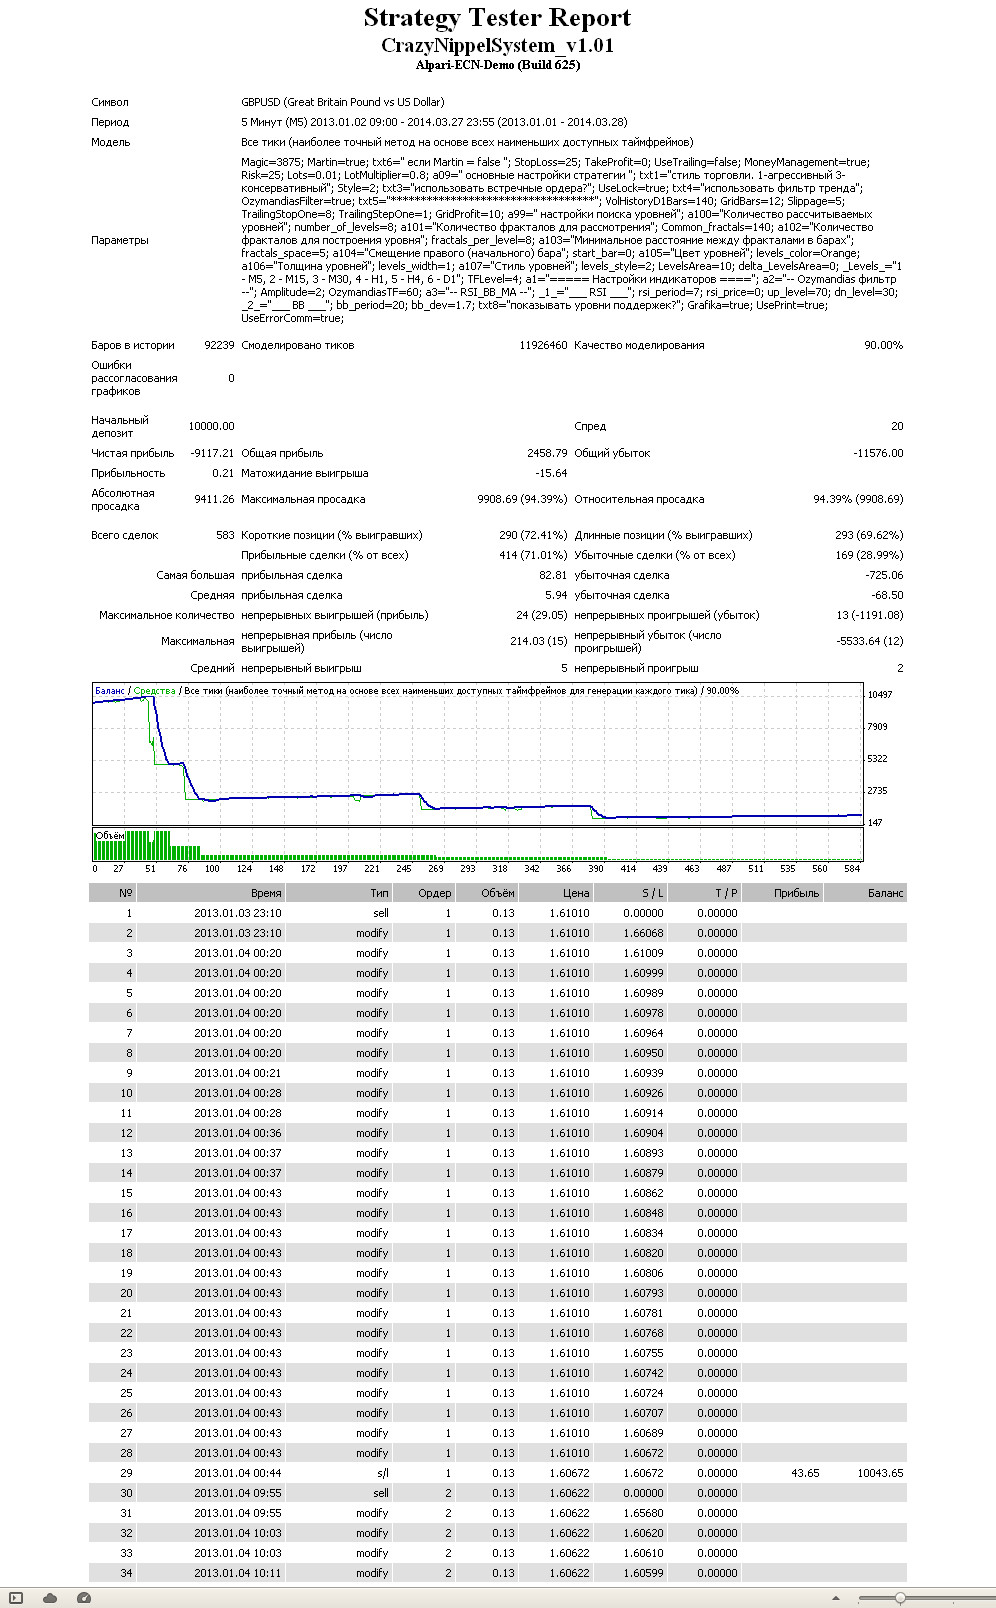Click the Средства legend label on chart
The height and width of the screenshot is (1608, 996).
click(154, 691)
